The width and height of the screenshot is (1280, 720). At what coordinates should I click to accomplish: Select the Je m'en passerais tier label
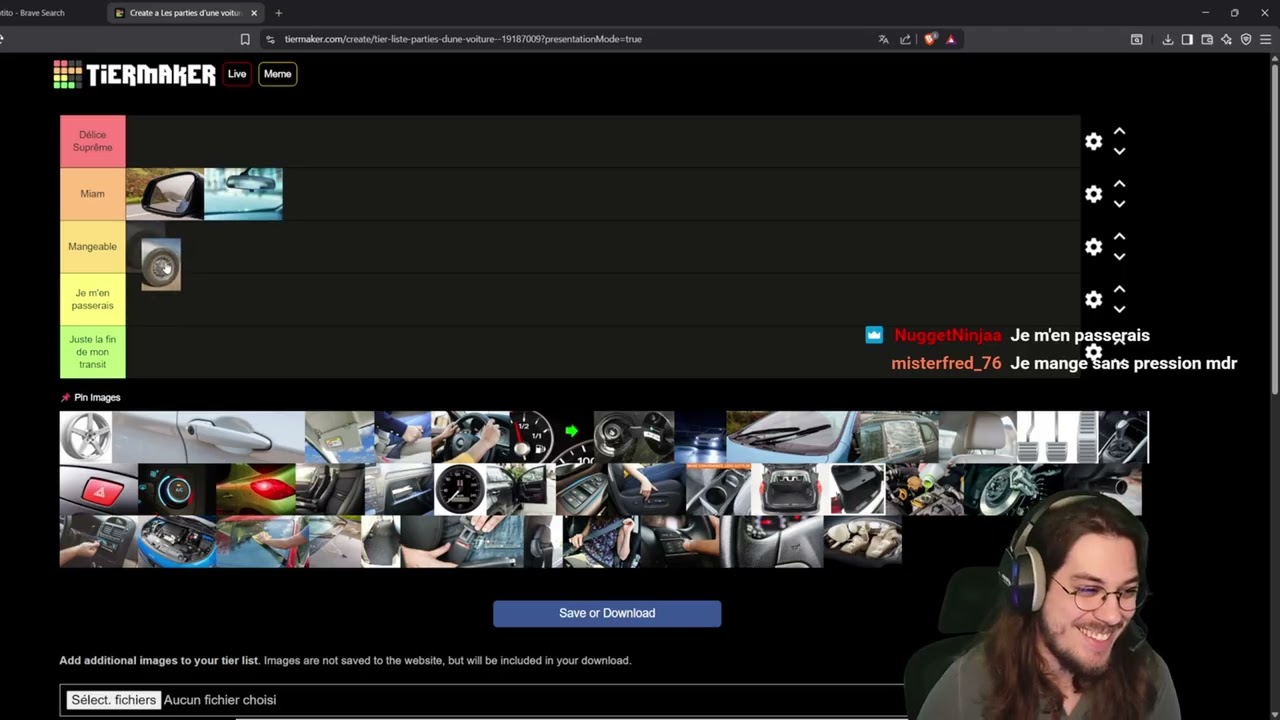(x=92, y=299)
